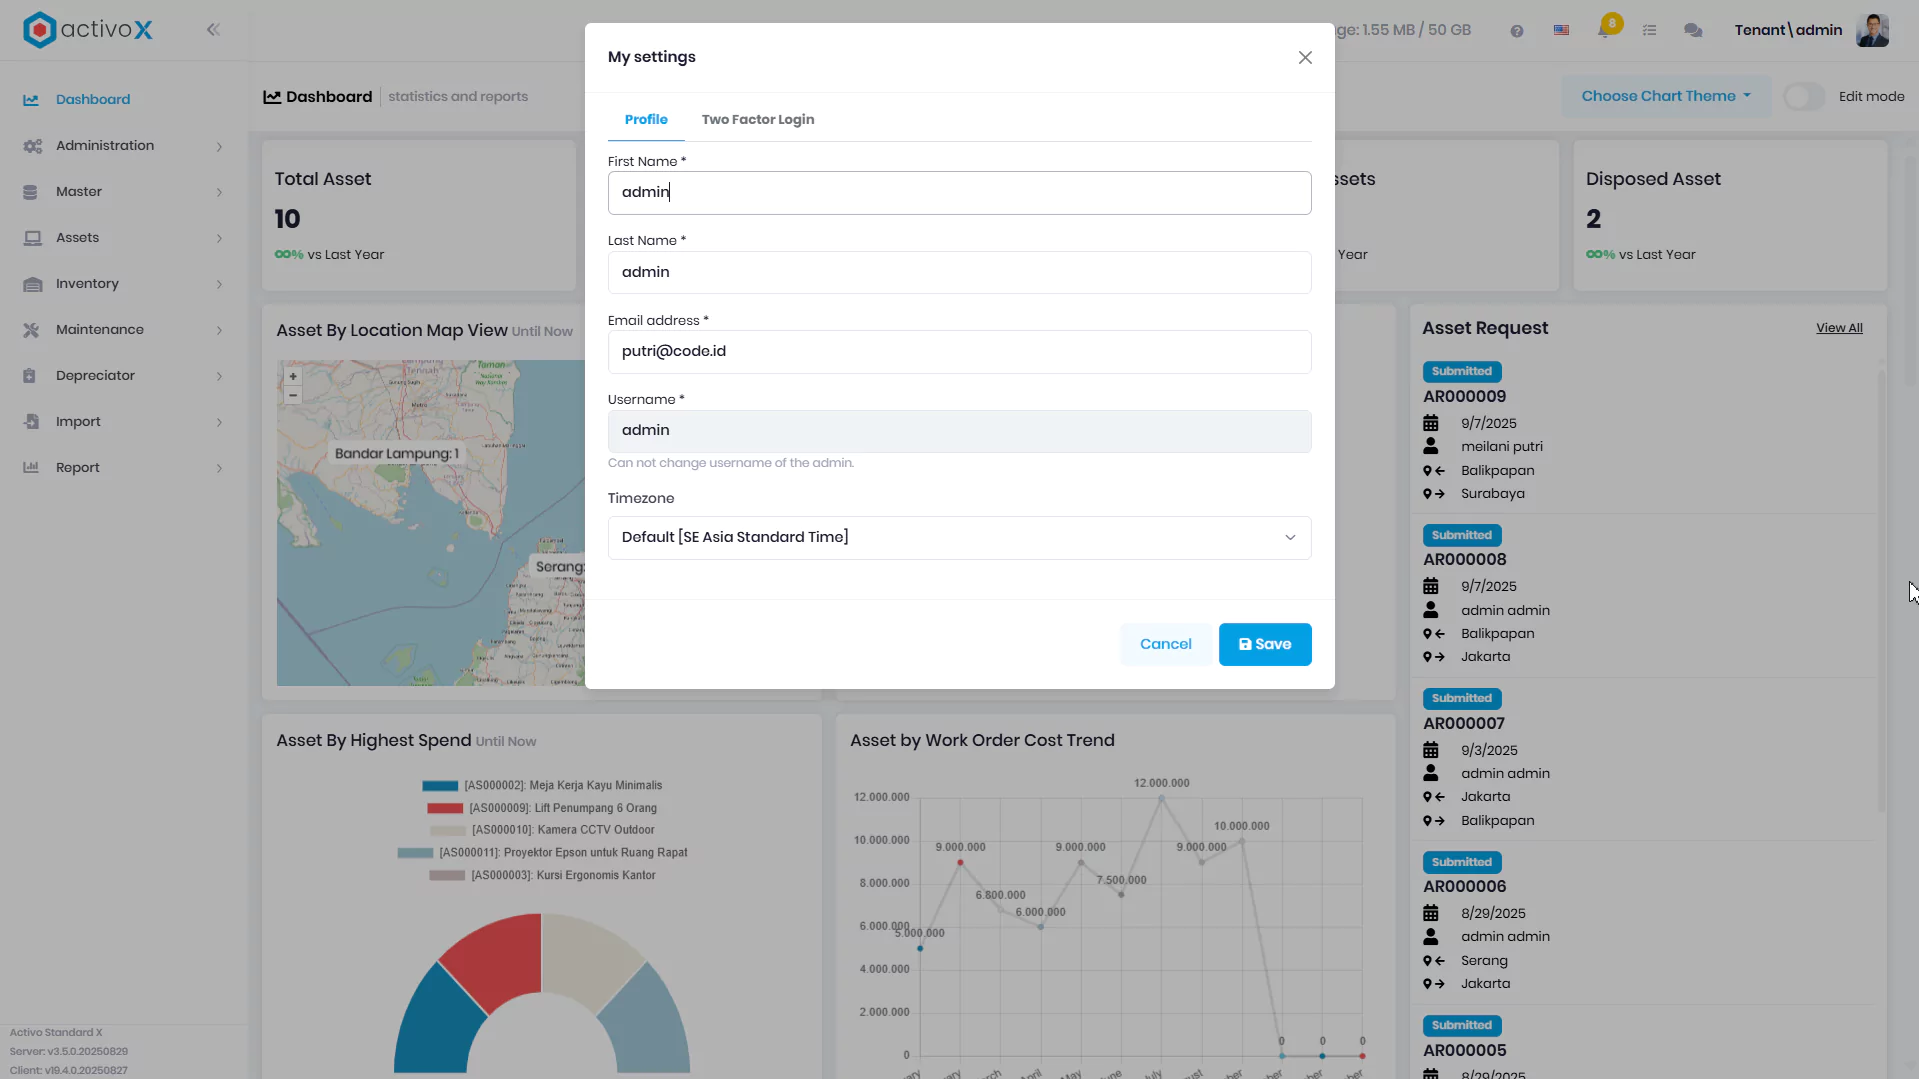Click the Administration gears icon

tap(32, 146)
